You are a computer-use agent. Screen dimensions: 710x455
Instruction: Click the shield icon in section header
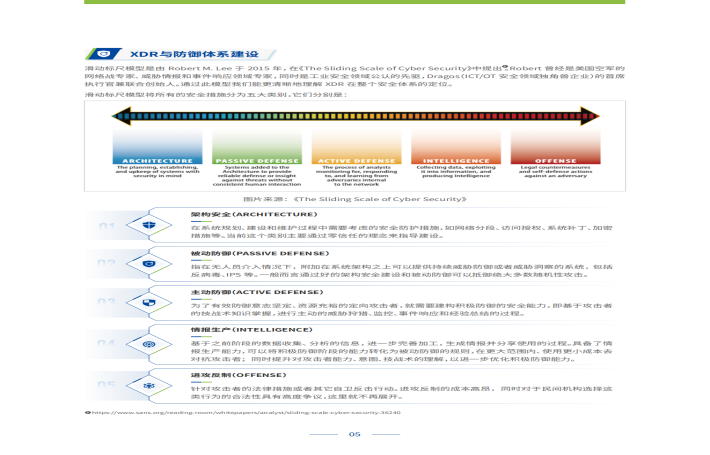coord(104,54)
